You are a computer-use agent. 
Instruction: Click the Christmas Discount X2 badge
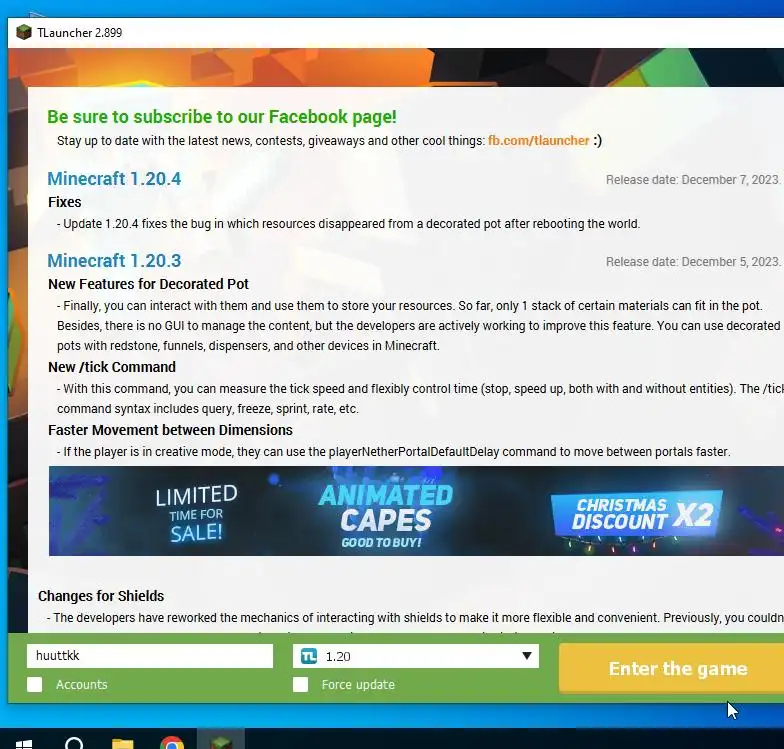pos(637,515)
